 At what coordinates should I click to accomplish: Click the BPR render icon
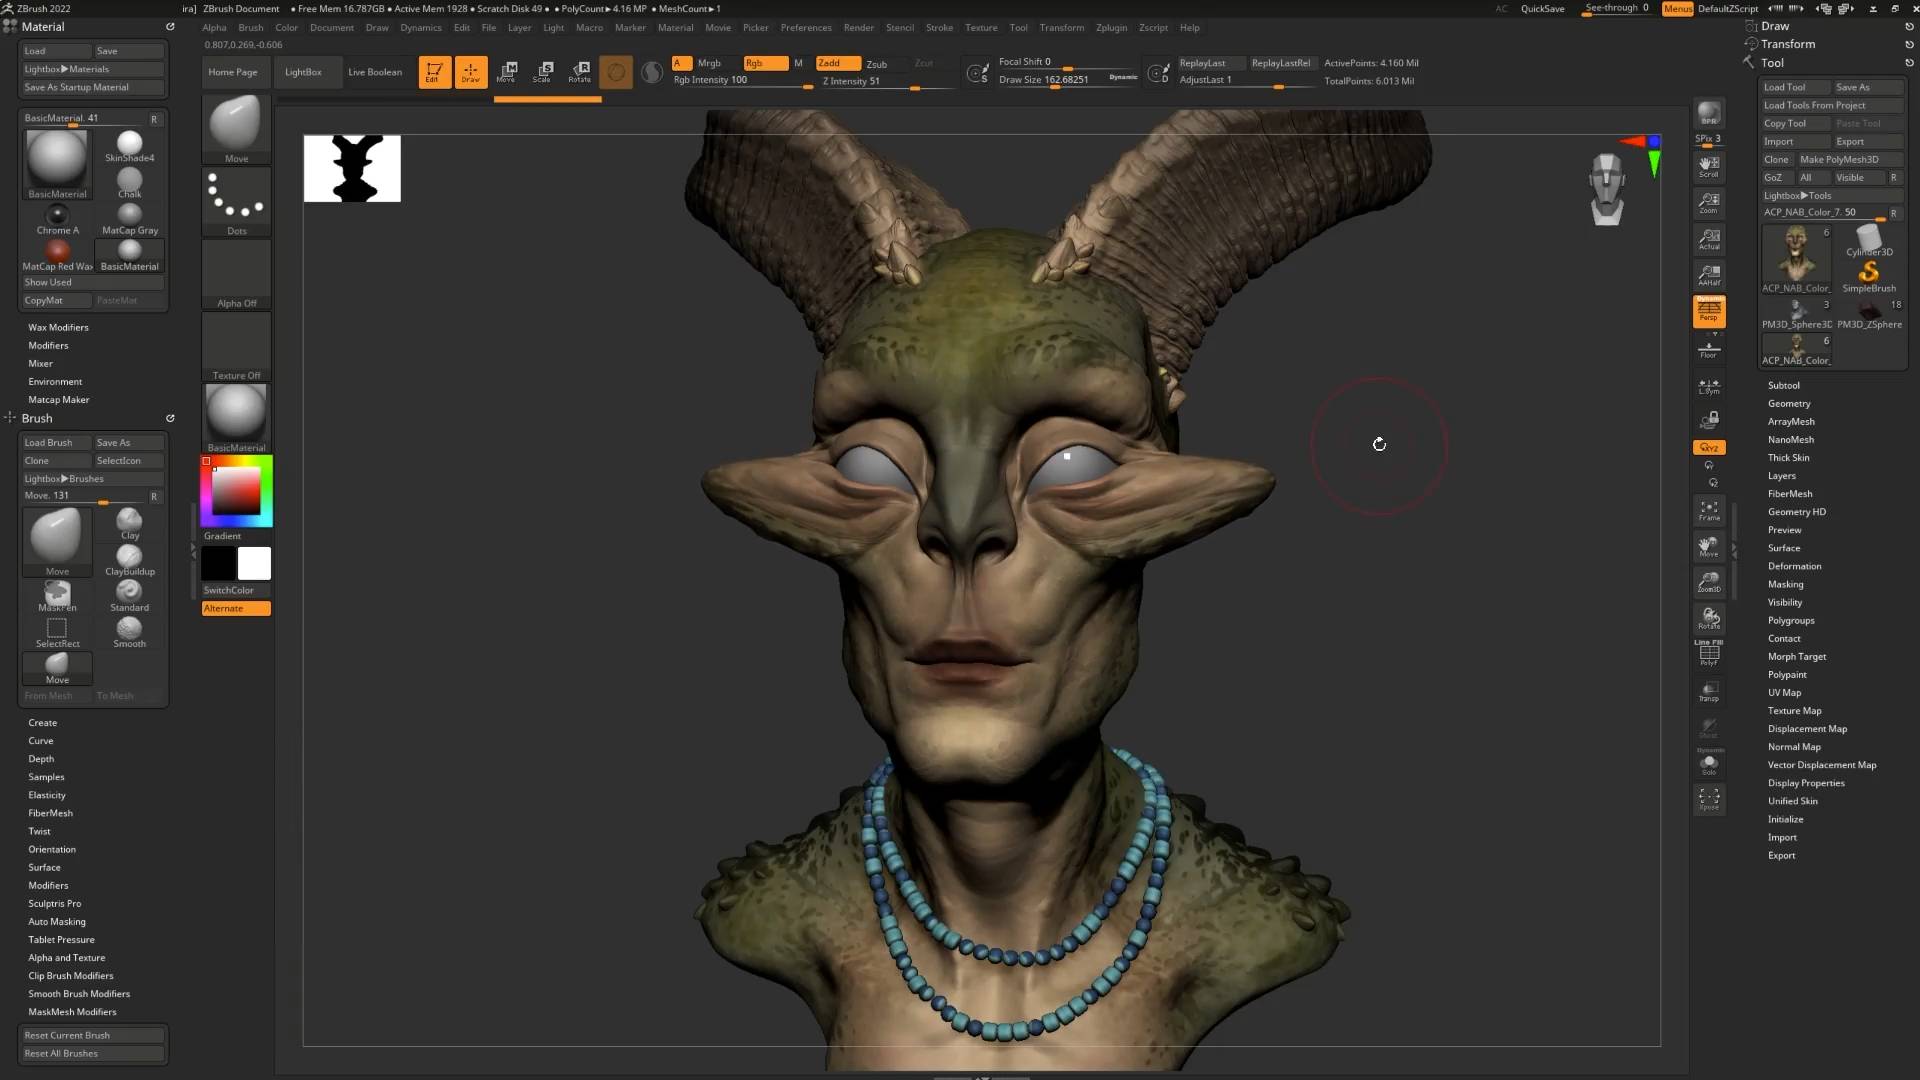pos(1709,114)
